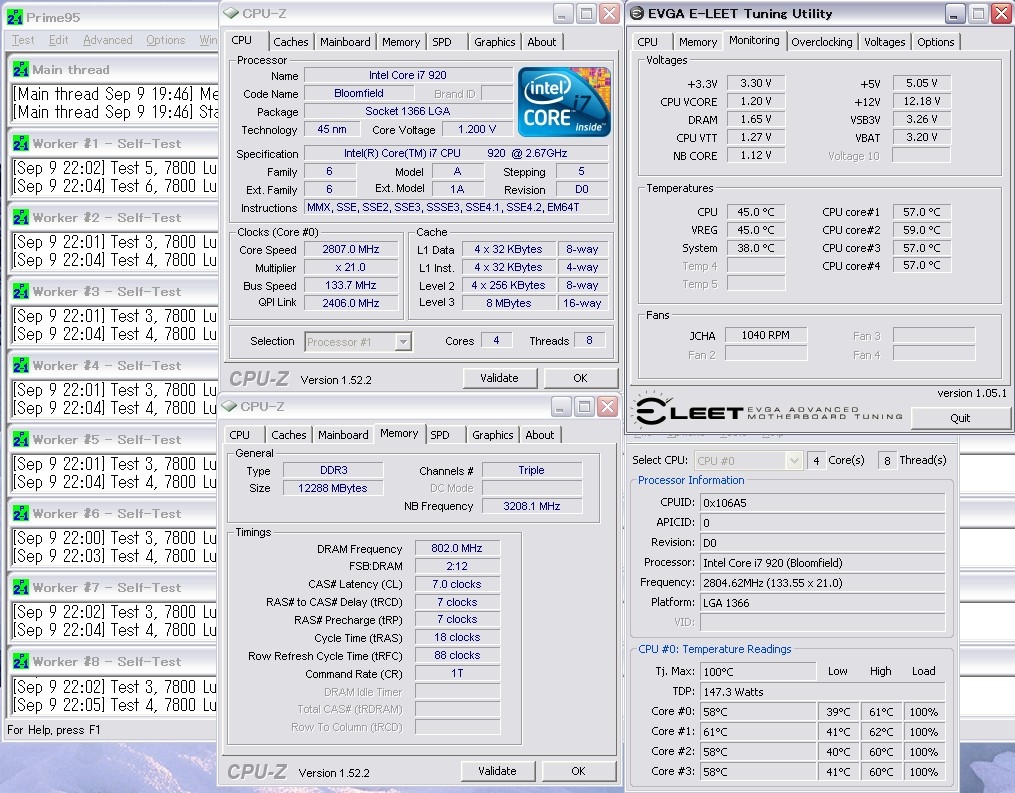Switch to Memory tab in the CPU-Z CPU-tab window
1015x793 pixels.
[x=401, y=42]
